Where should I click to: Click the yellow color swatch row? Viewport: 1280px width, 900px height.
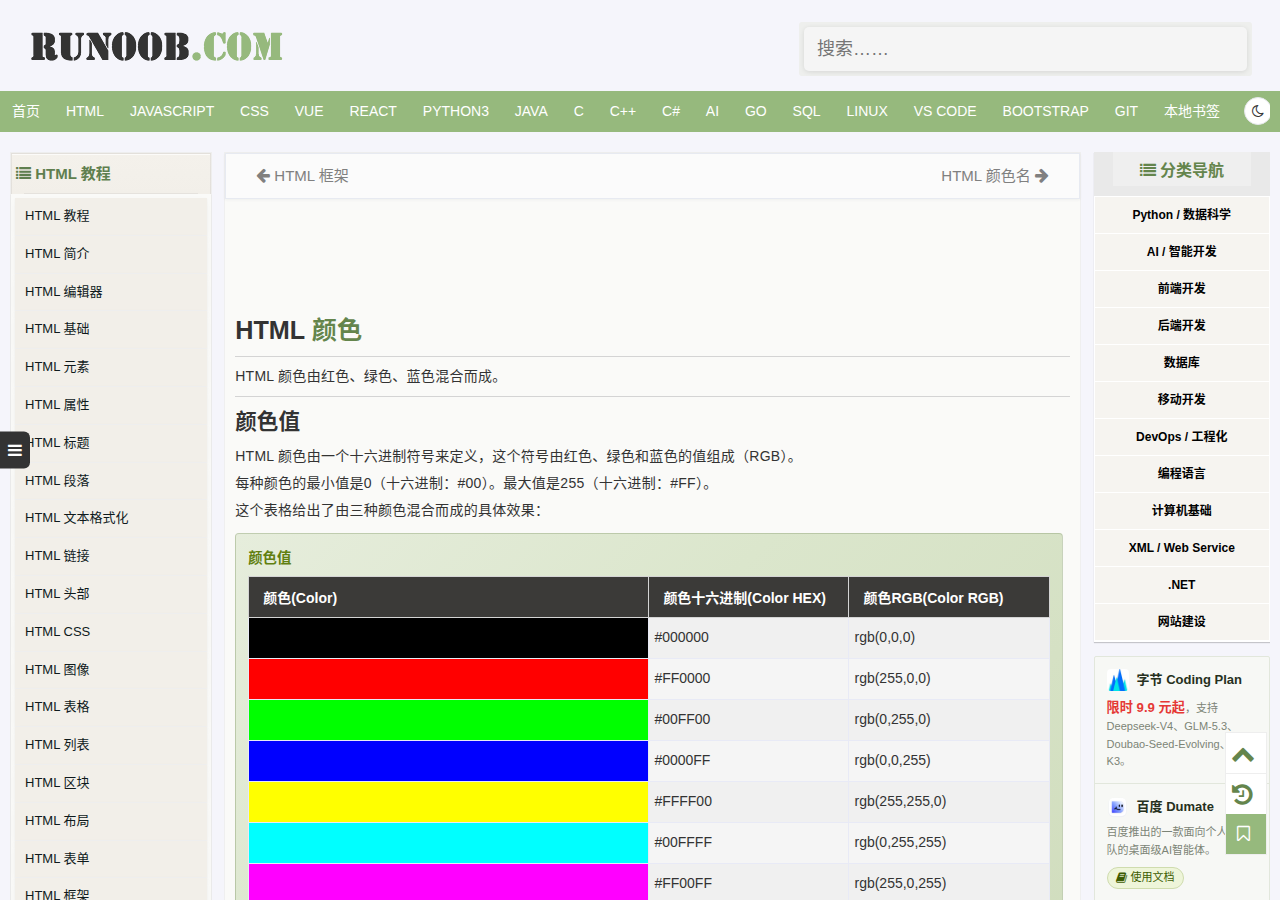448,802
